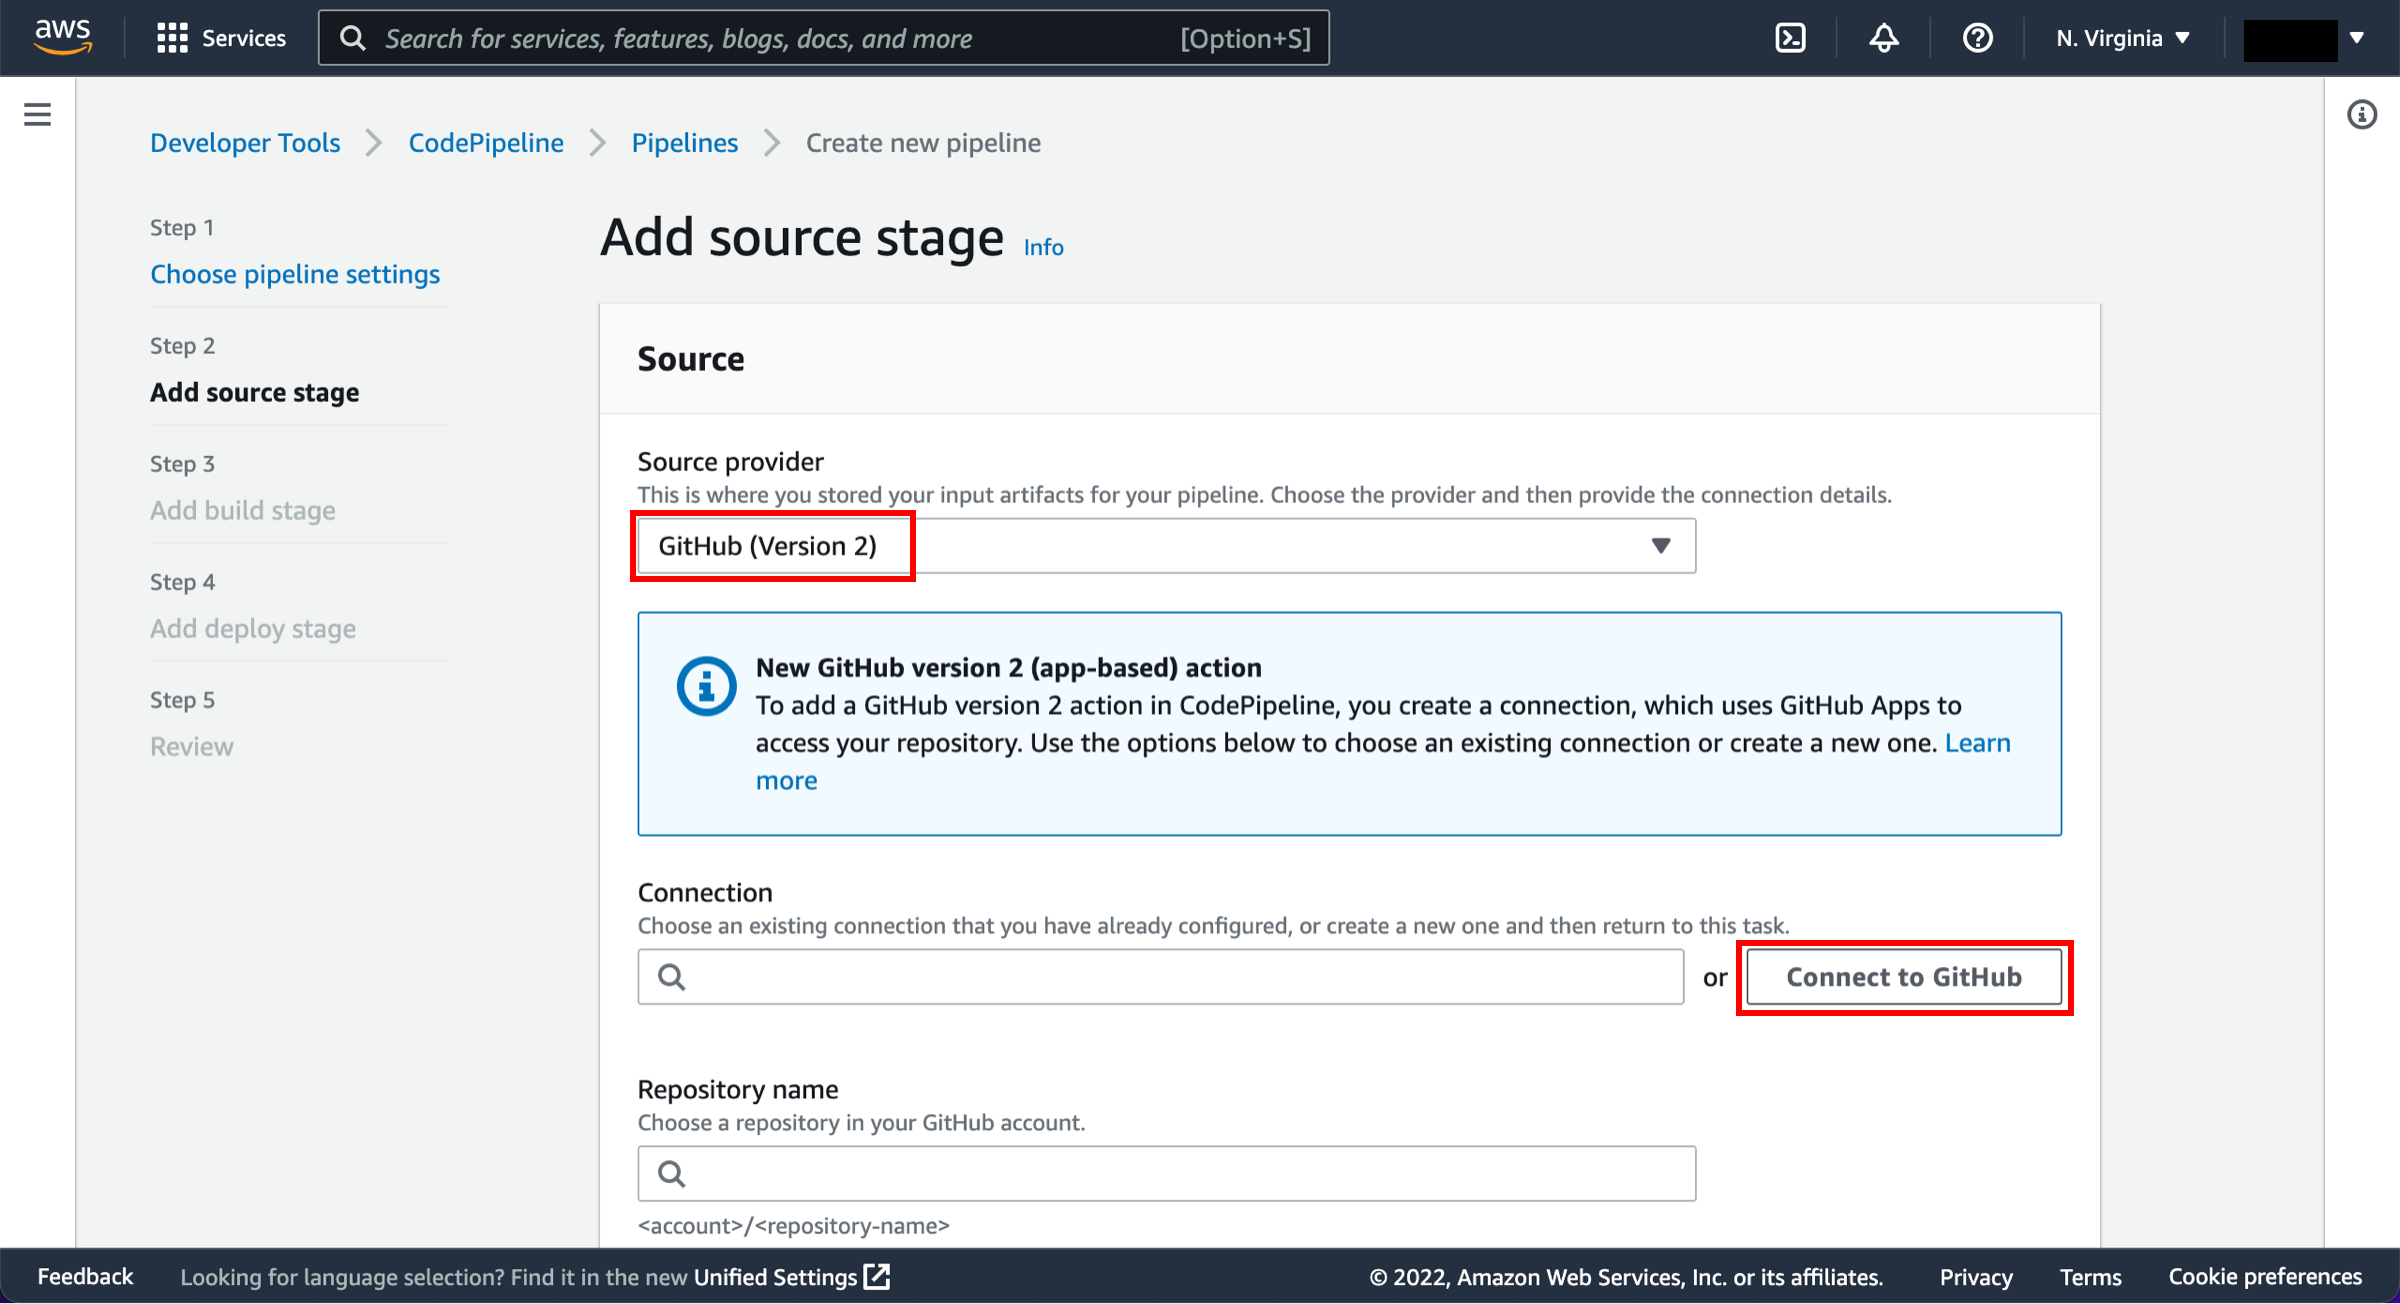Click the Services label in top bar

(x=244, y=38)
